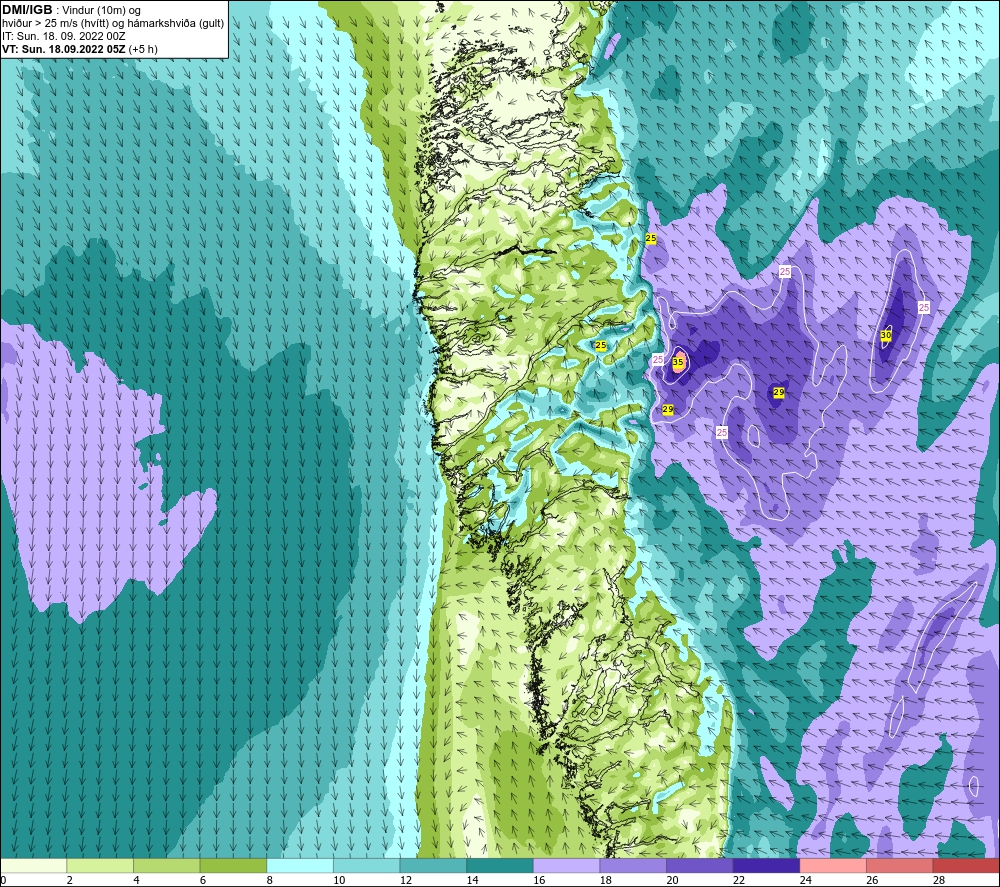Click the white 25 contour label beside the 35 peak
The width and height of the screenshot is (1000, 887).
(658, 360)
